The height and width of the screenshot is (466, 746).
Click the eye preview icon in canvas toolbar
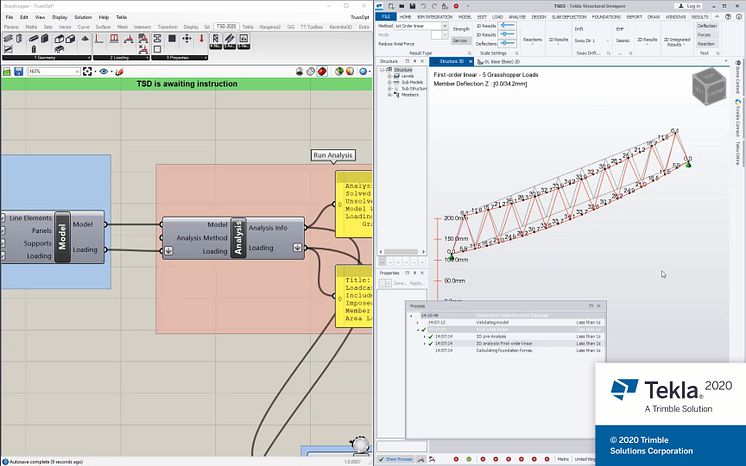click(105, 72)
